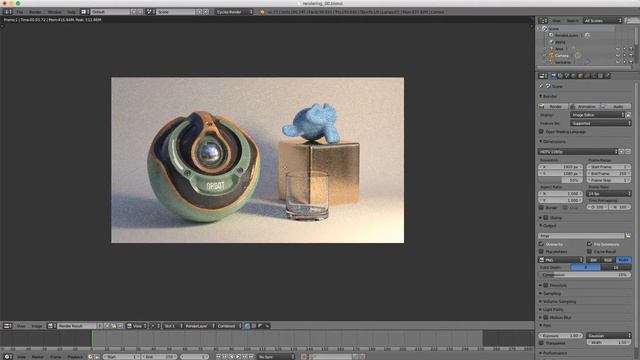Image resolution: width=640 pixels, height=360 pixels.
Task: Collapse the Dimensions panel
Action: point(553,141)
